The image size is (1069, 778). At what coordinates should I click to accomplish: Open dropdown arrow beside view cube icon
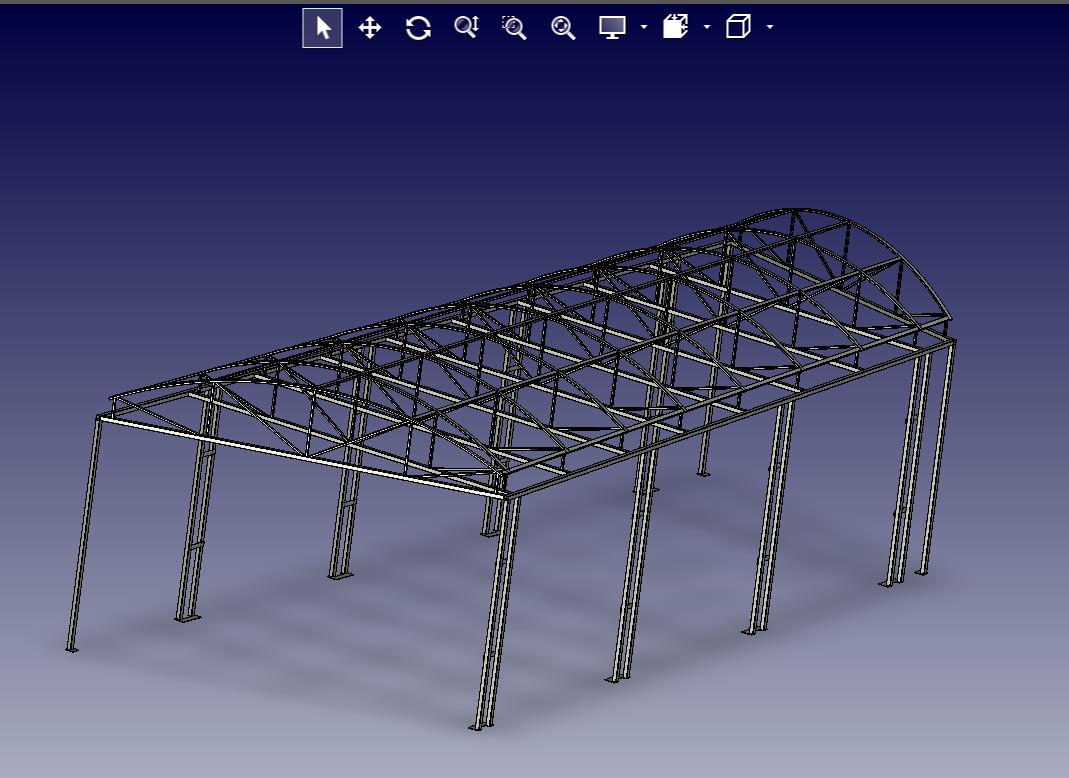tap(769, 28)
